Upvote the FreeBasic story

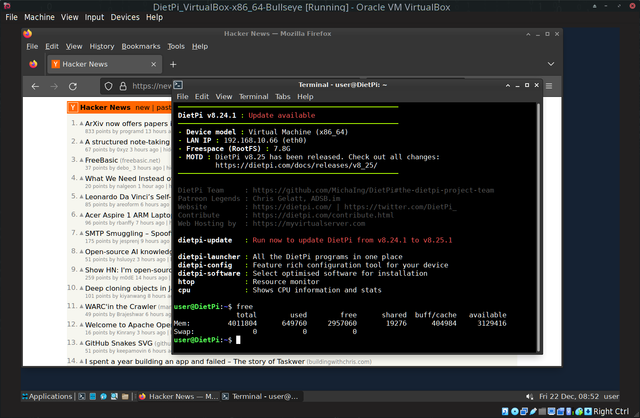tap(81, 160)
